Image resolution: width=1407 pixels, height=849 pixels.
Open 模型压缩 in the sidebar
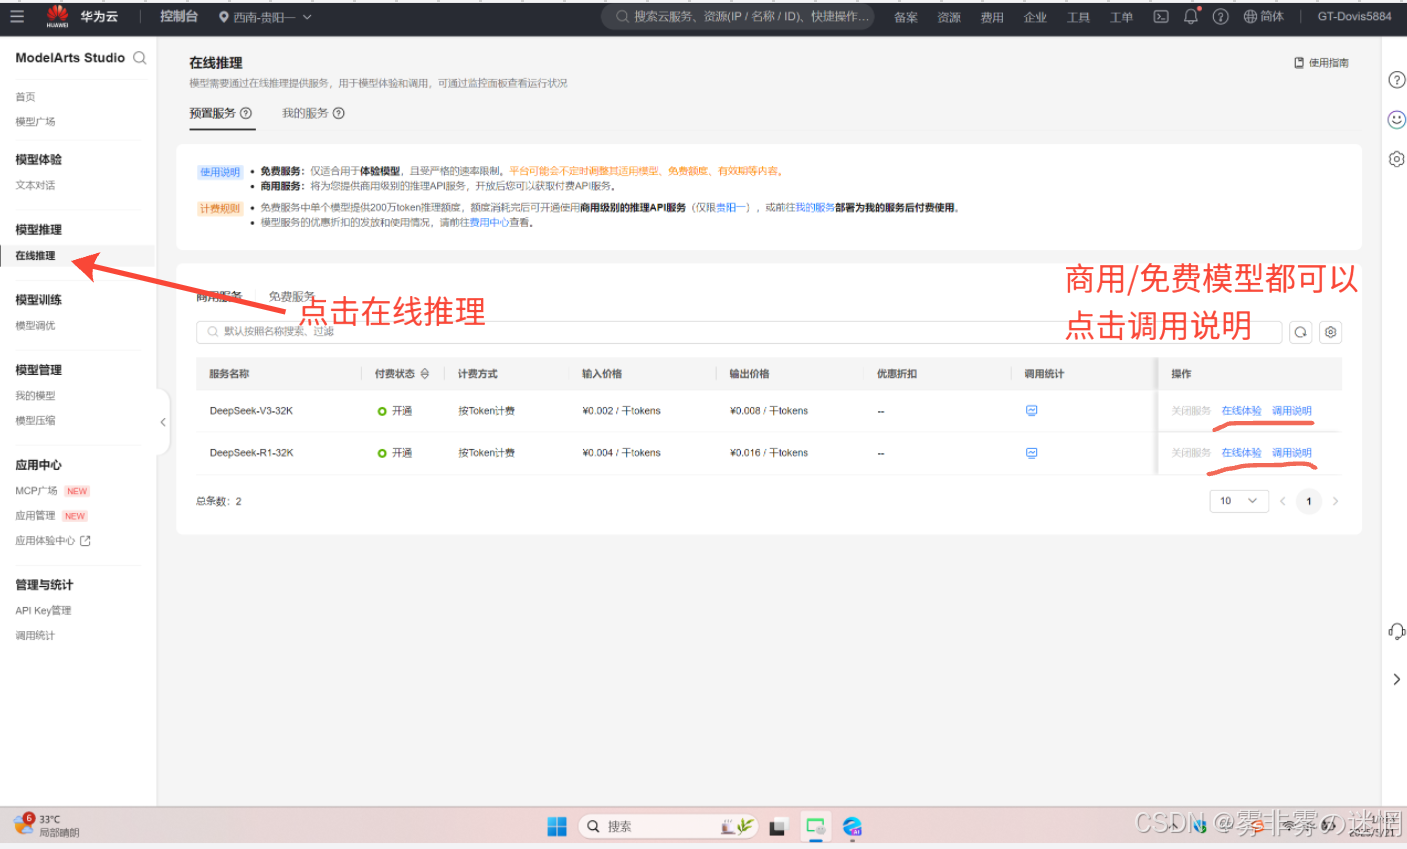click(x=35, y=421)
